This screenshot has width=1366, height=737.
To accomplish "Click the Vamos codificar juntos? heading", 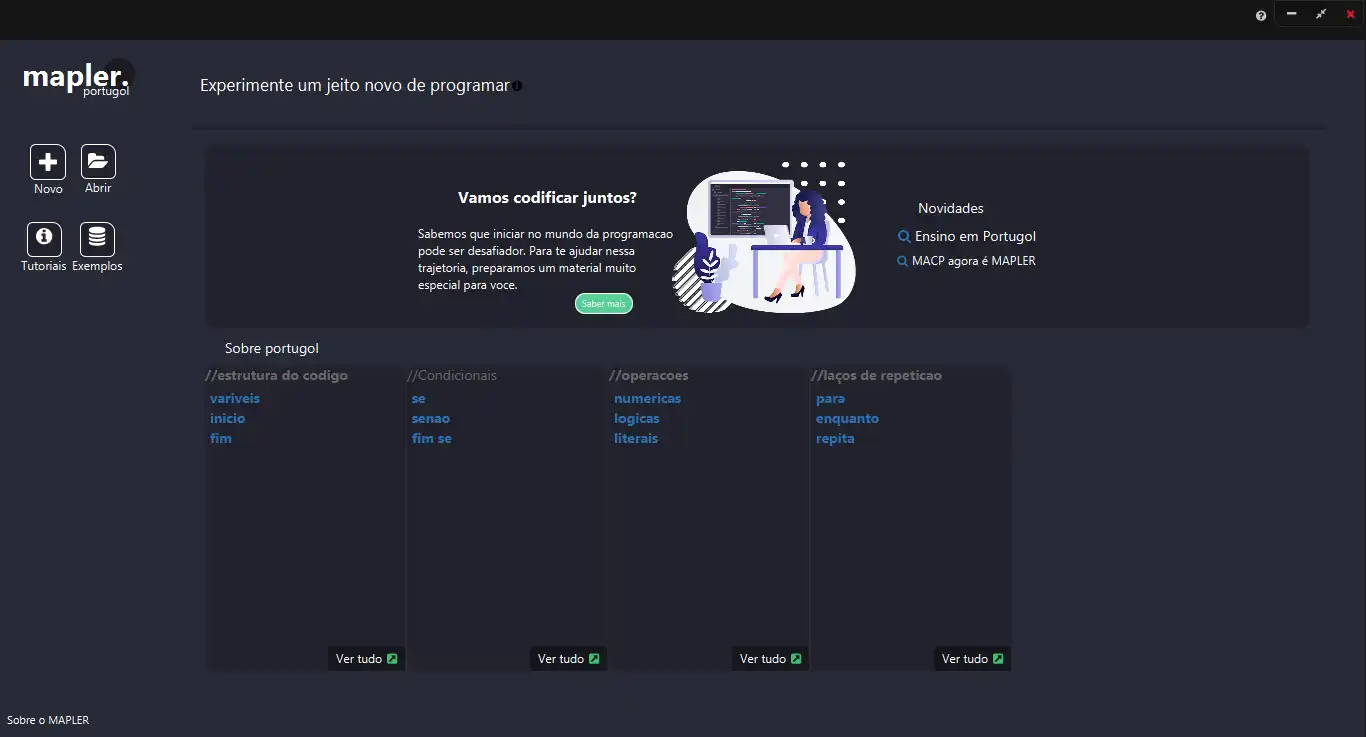I will click(x=547, y=198).
